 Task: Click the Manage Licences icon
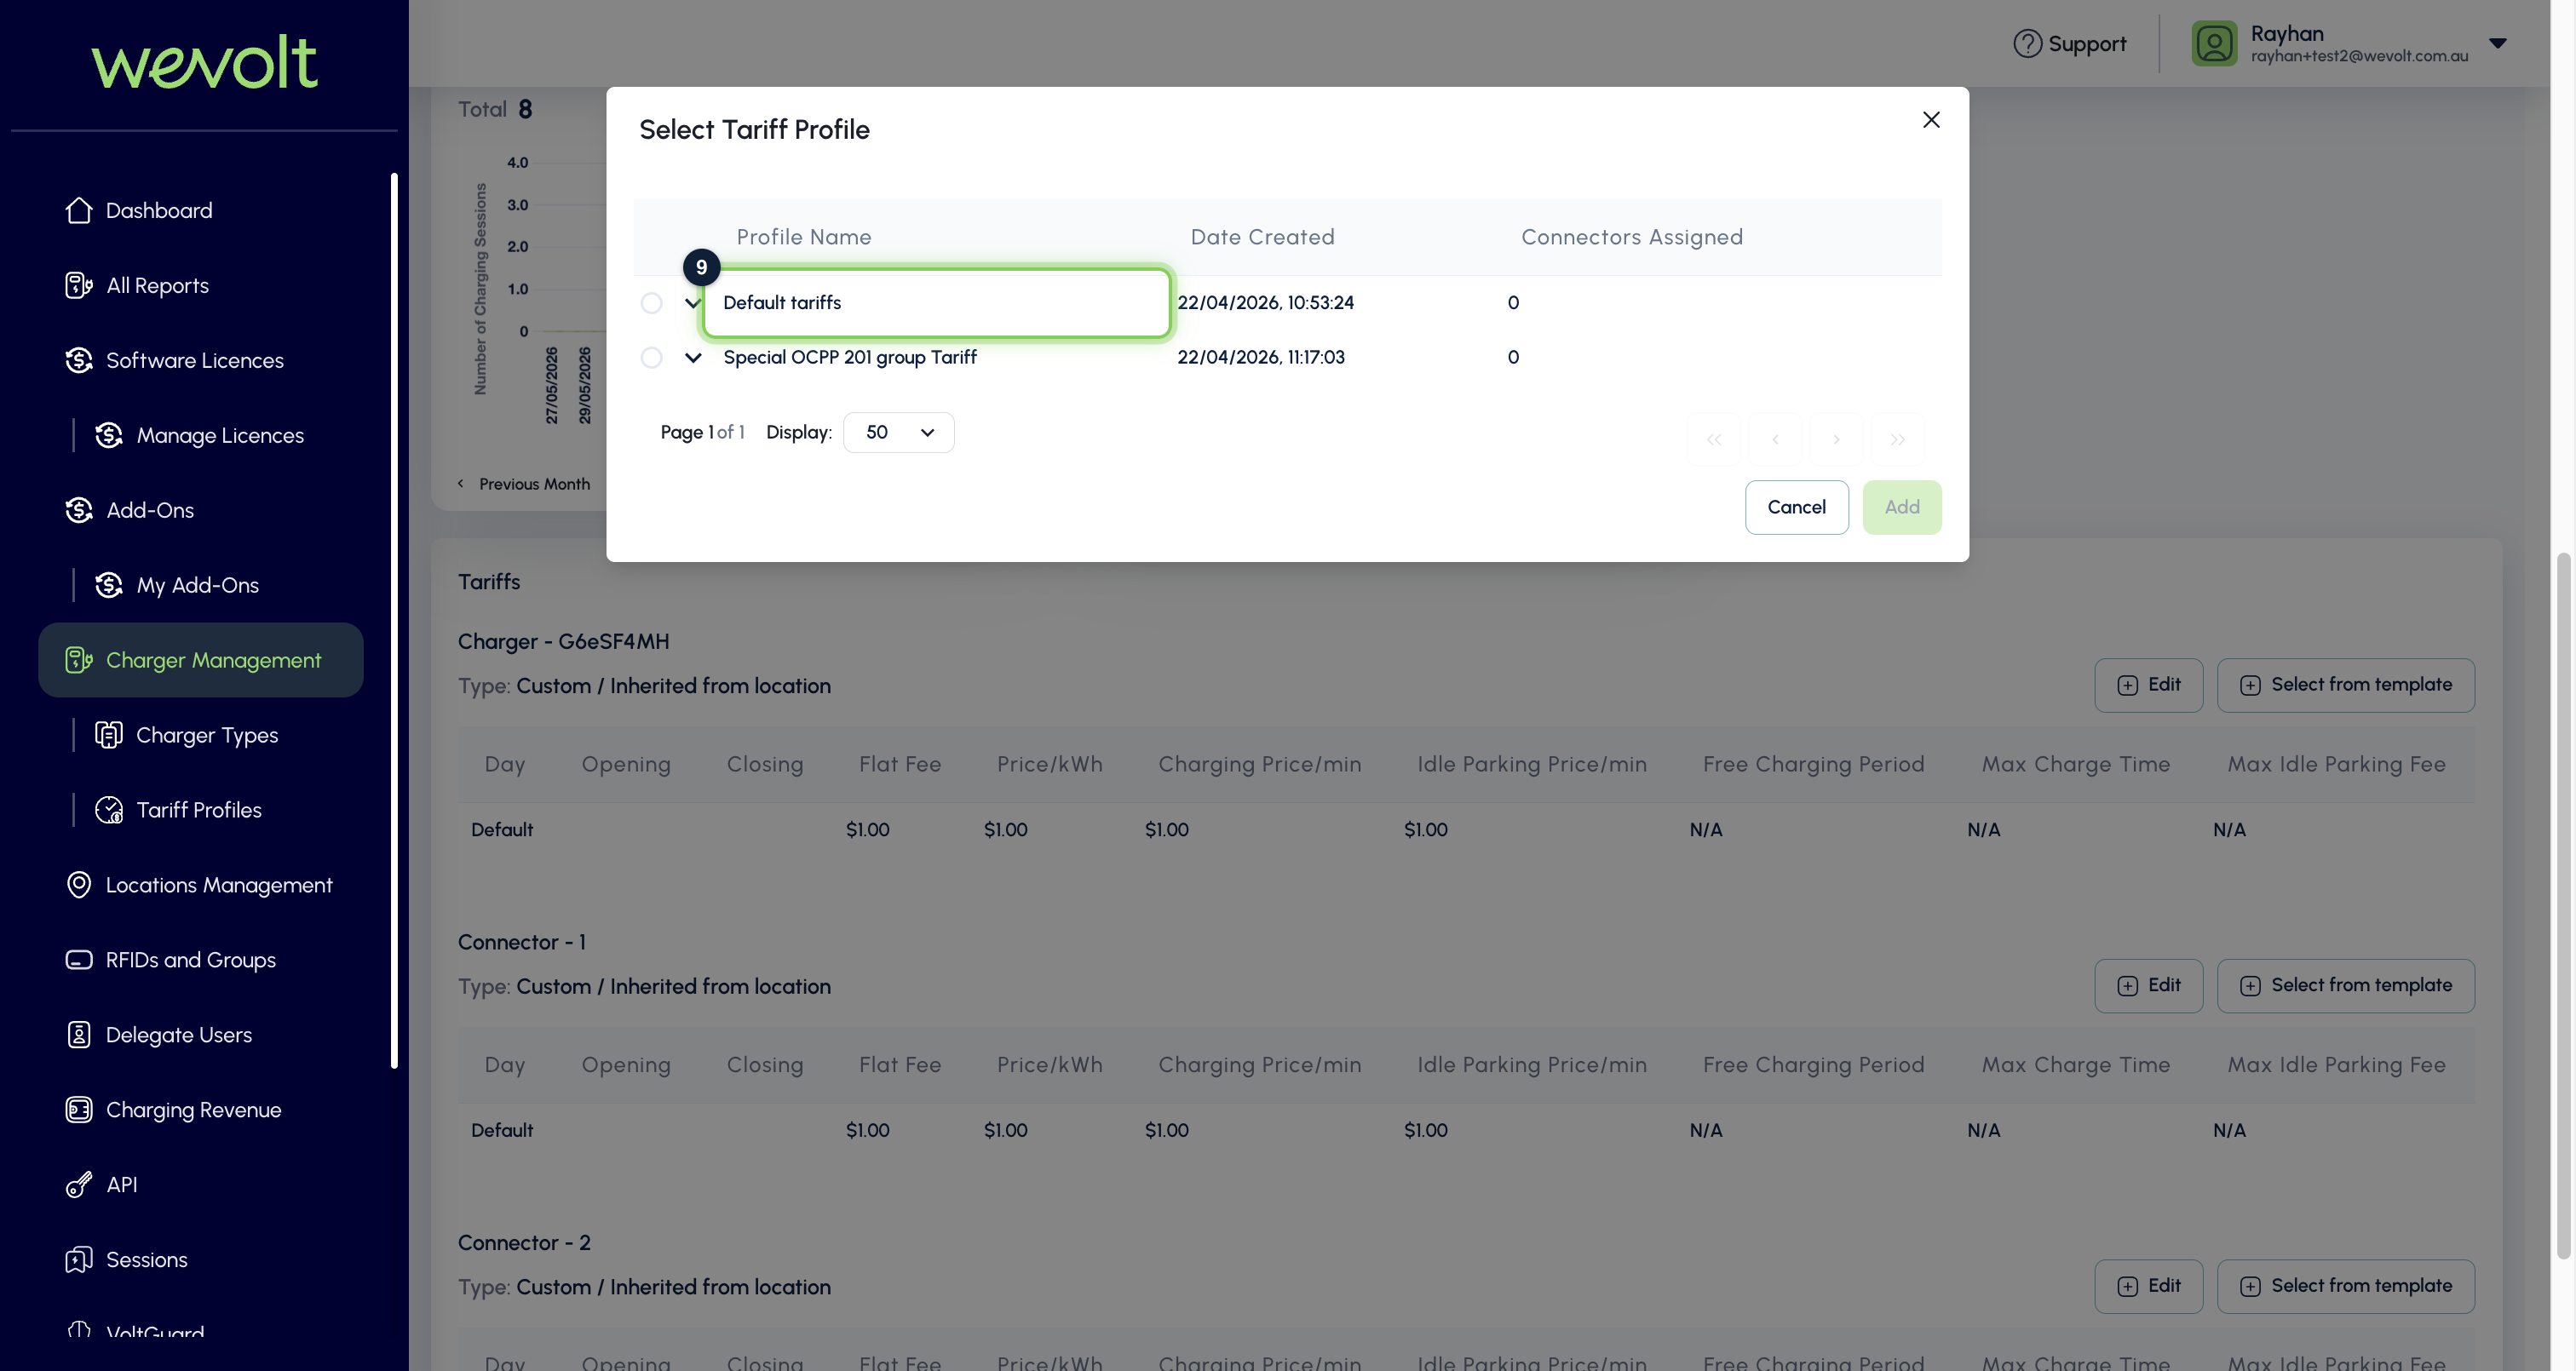tap(109, 435)
